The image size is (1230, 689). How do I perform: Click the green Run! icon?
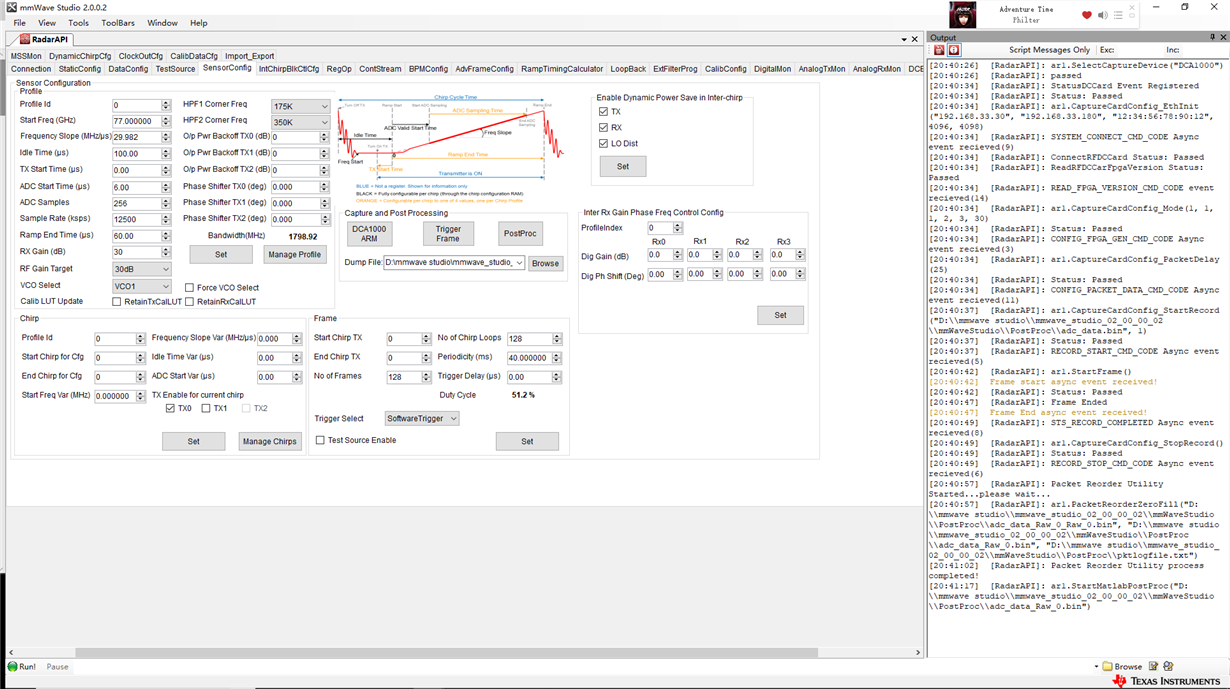click(x=13, y=666)
